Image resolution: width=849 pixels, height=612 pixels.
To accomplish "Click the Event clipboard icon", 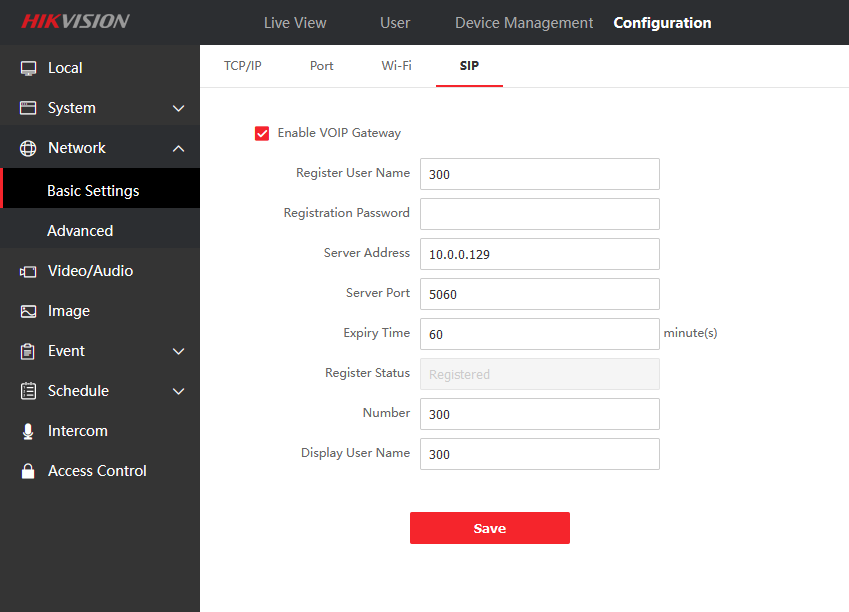I will [28, 351].
